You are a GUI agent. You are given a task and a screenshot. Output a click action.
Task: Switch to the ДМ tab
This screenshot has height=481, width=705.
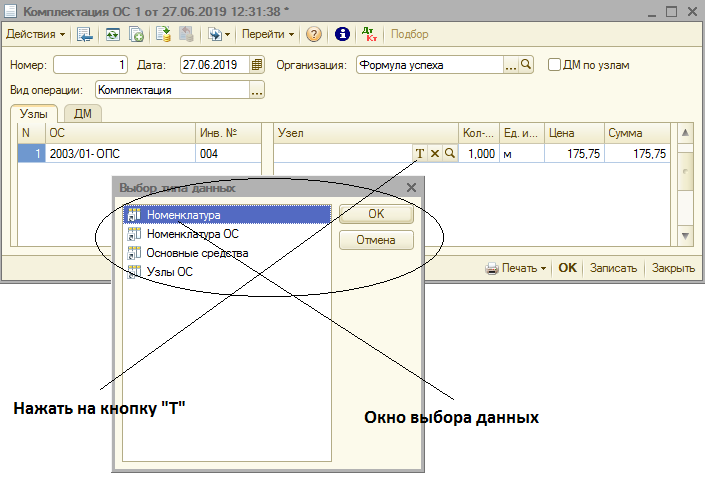(x=83, y=114)
